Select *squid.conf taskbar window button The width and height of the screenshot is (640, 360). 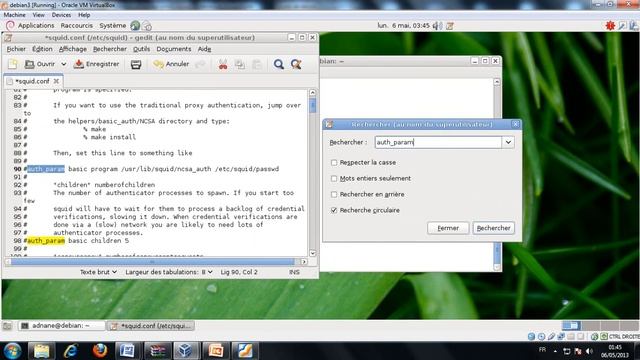tap(150, 326)
